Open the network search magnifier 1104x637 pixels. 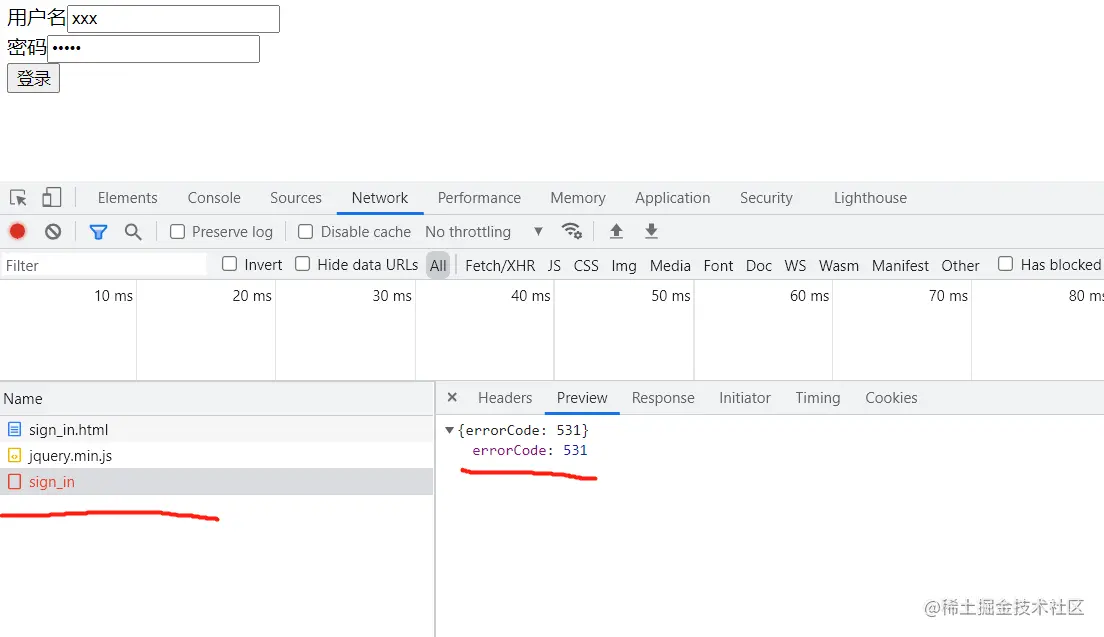(133, 232)
